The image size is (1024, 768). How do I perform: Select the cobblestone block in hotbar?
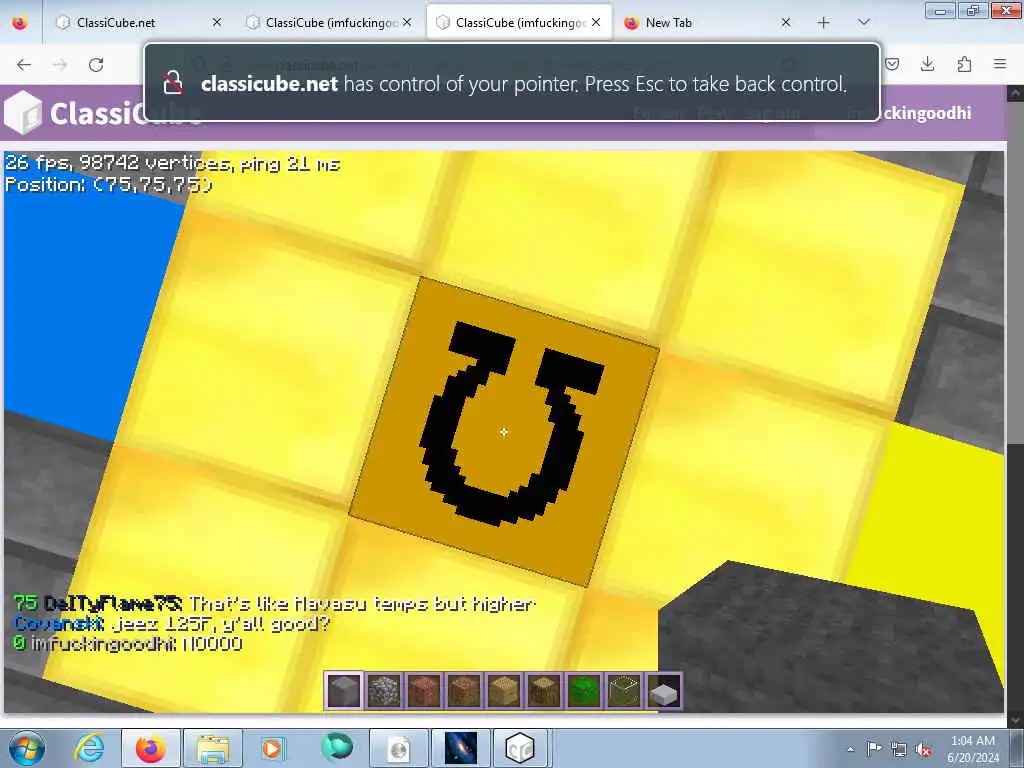[x=383, y=690]
